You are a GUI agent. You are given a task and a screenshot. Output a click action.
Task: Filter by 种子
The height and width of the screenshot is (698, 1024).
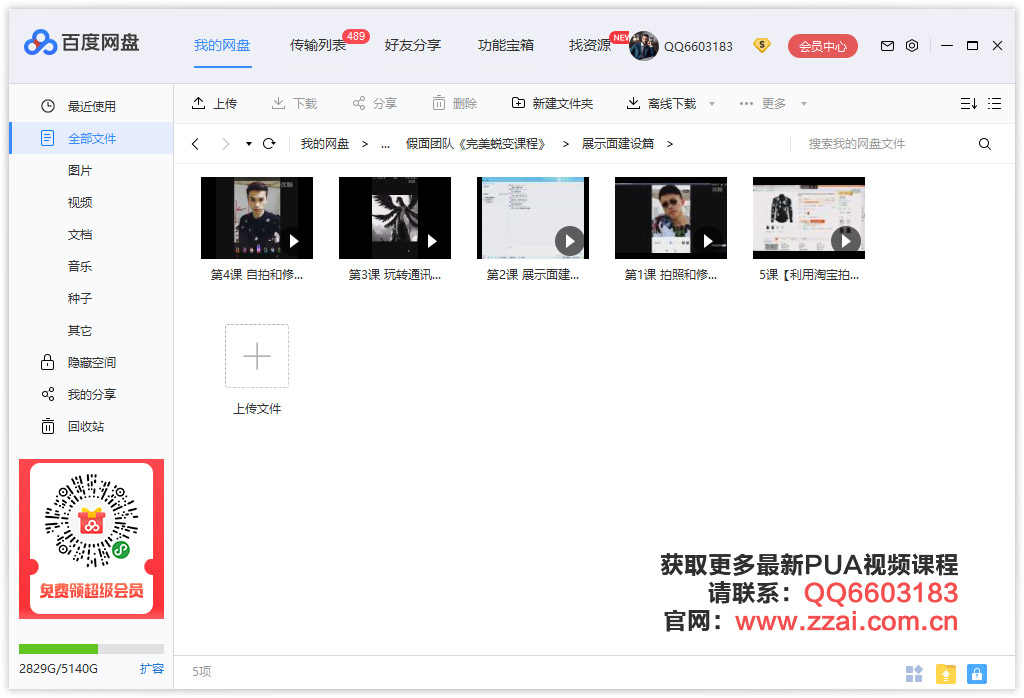tap(80, 298)
